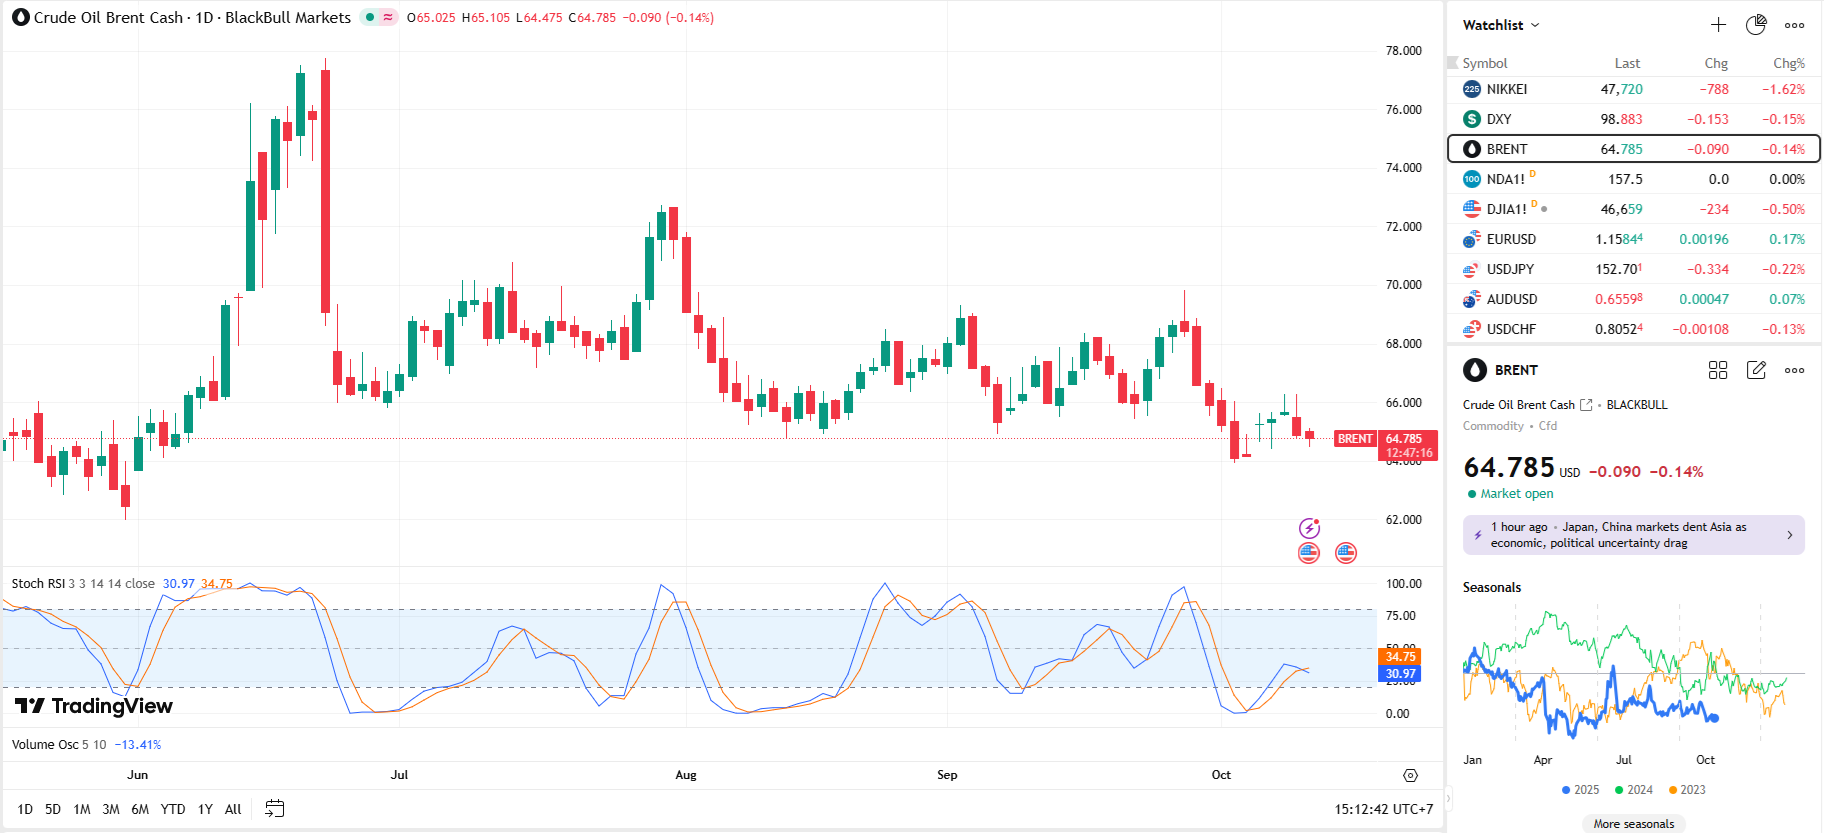Expand the Watchlist dropdown

(x=1501, y=25)
